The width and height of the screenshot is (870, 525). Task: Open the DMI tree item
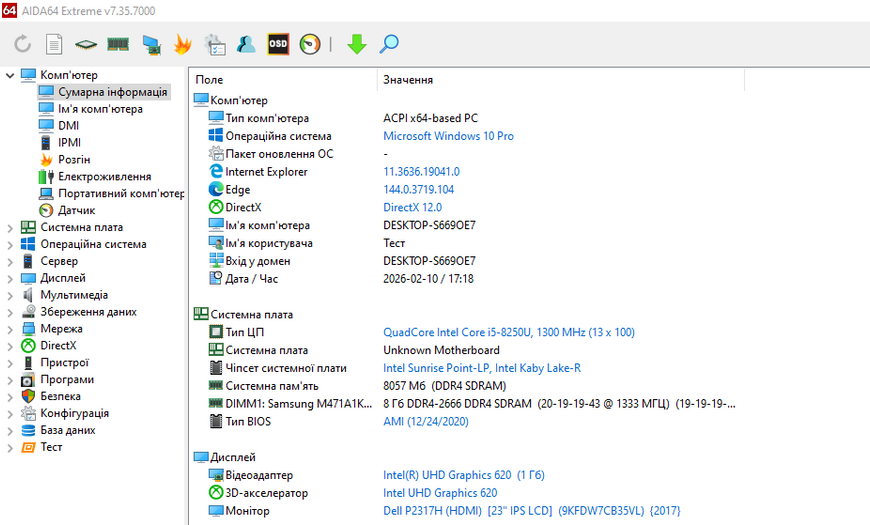(x=69, y=125)
